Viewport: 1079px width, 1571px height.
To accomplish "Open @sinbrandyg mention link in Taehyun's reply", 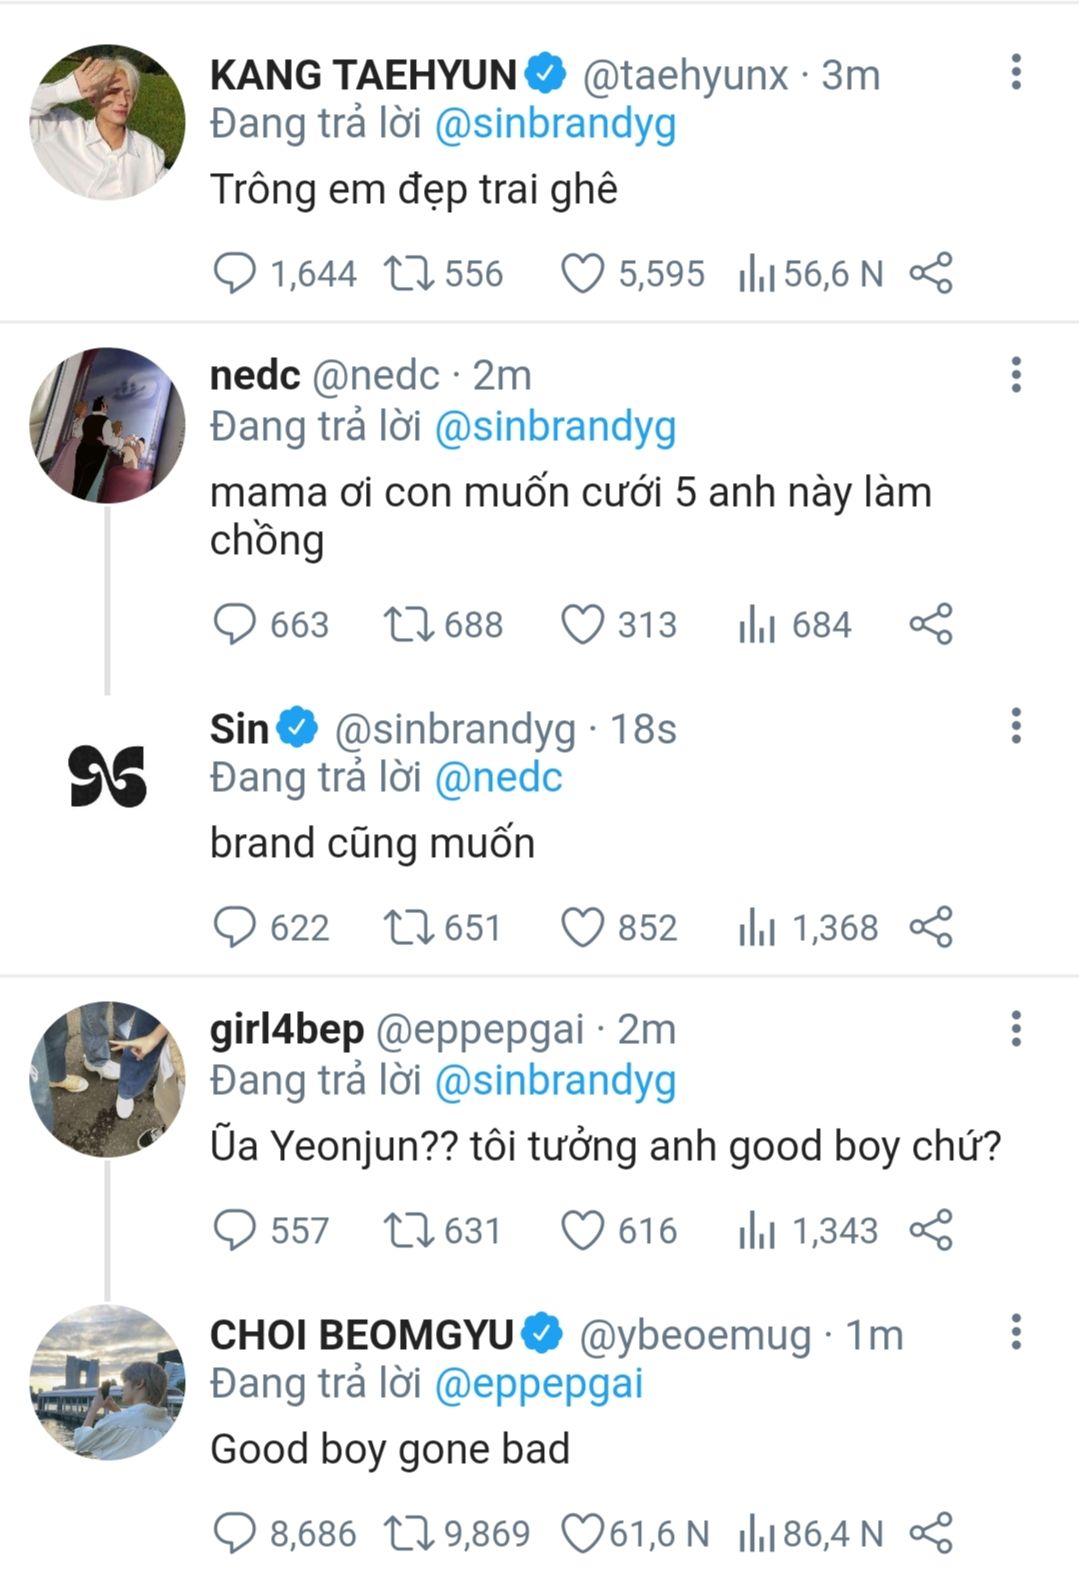I will 555,125.
